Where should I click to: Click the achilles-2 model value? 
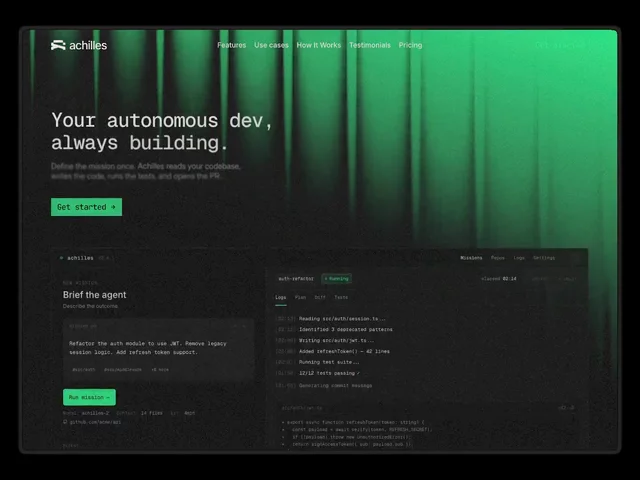(x=96, y=413)
